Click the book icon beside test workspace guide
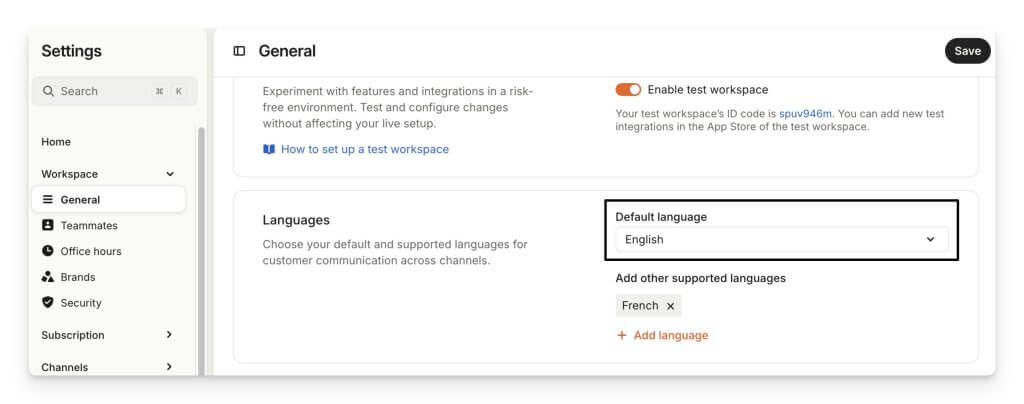The image size is (1024, 404). pos(269,149)
